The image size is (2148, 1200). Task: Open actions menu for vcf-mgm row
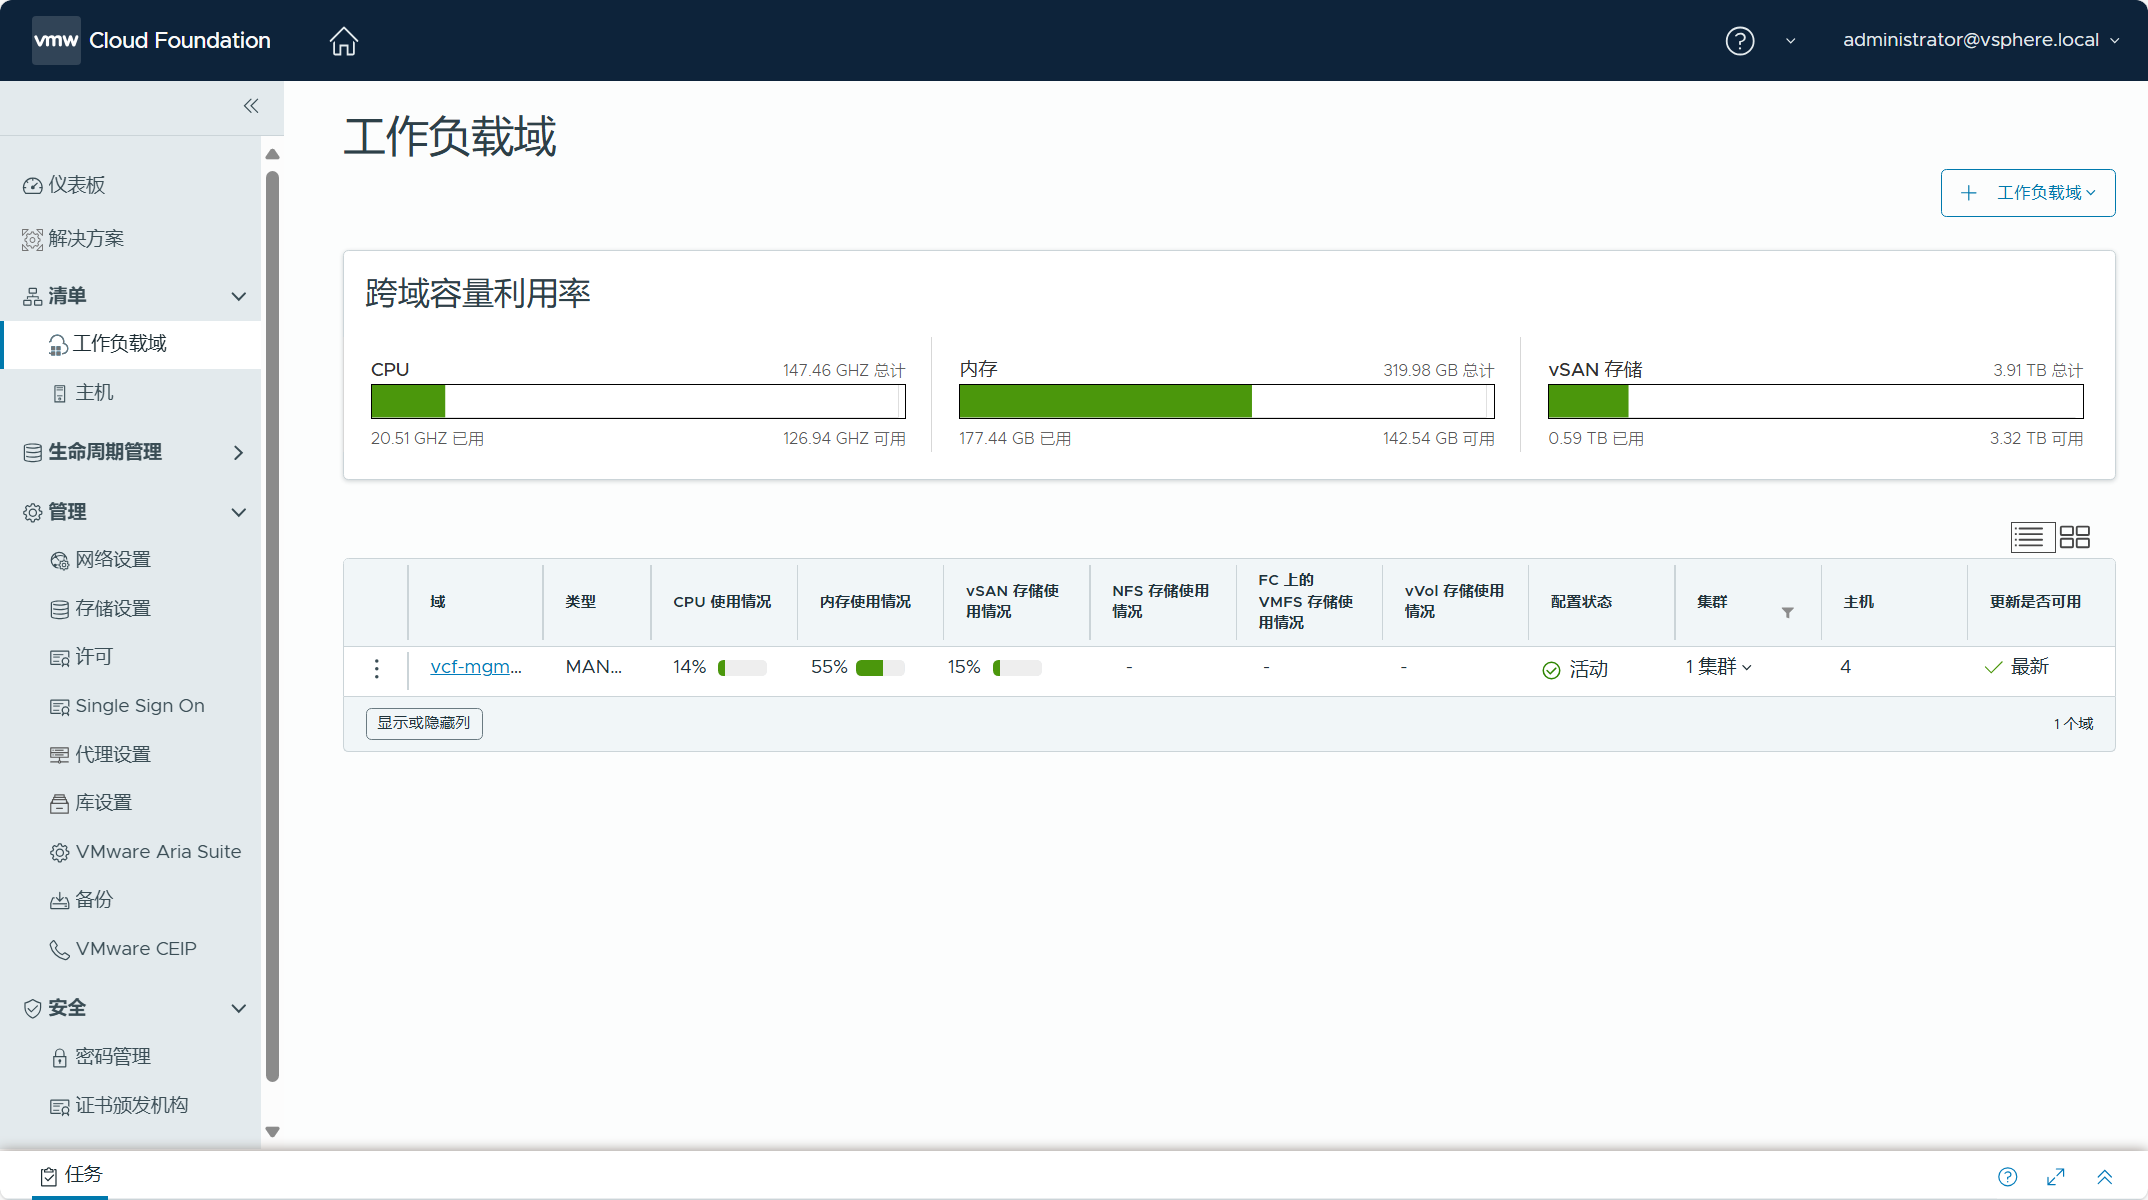376,669
